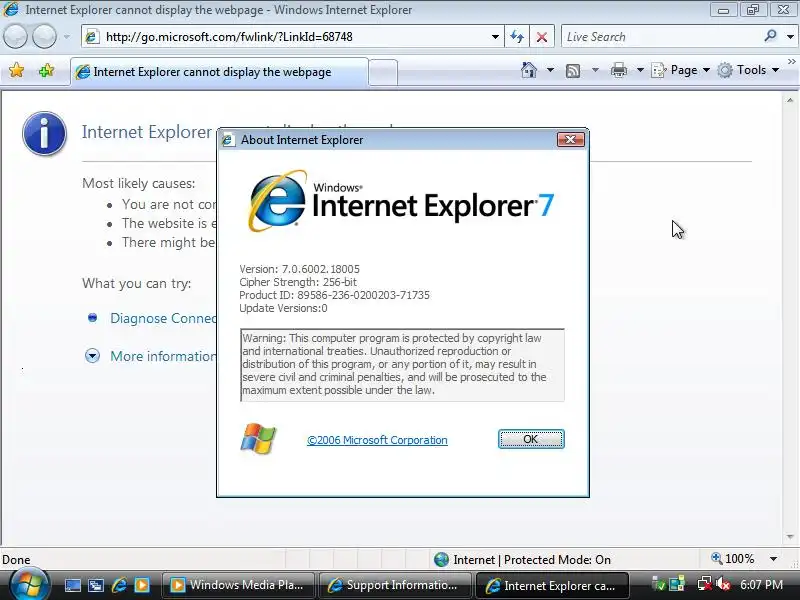Click the network disconnected tray icon

pyautogui.click(x=705, y=584)
